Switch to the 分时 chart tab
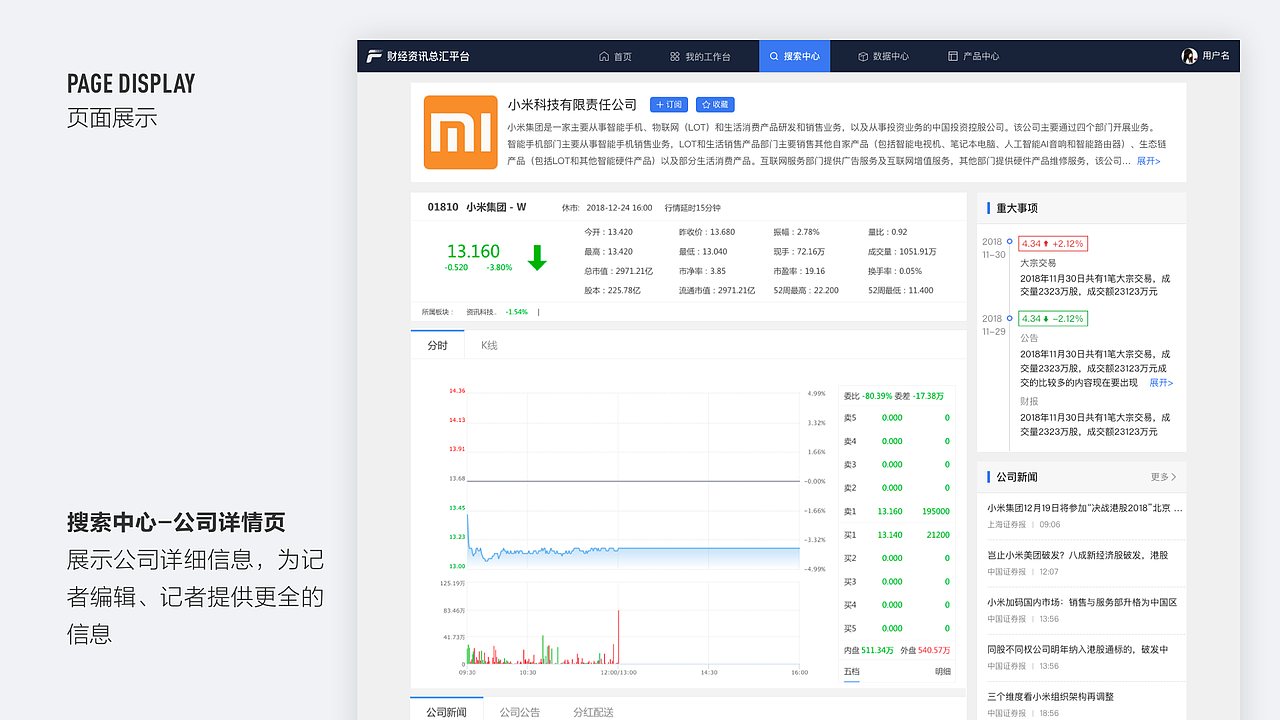This screenshot has height=720, width=1280. [x=437, y=345]
